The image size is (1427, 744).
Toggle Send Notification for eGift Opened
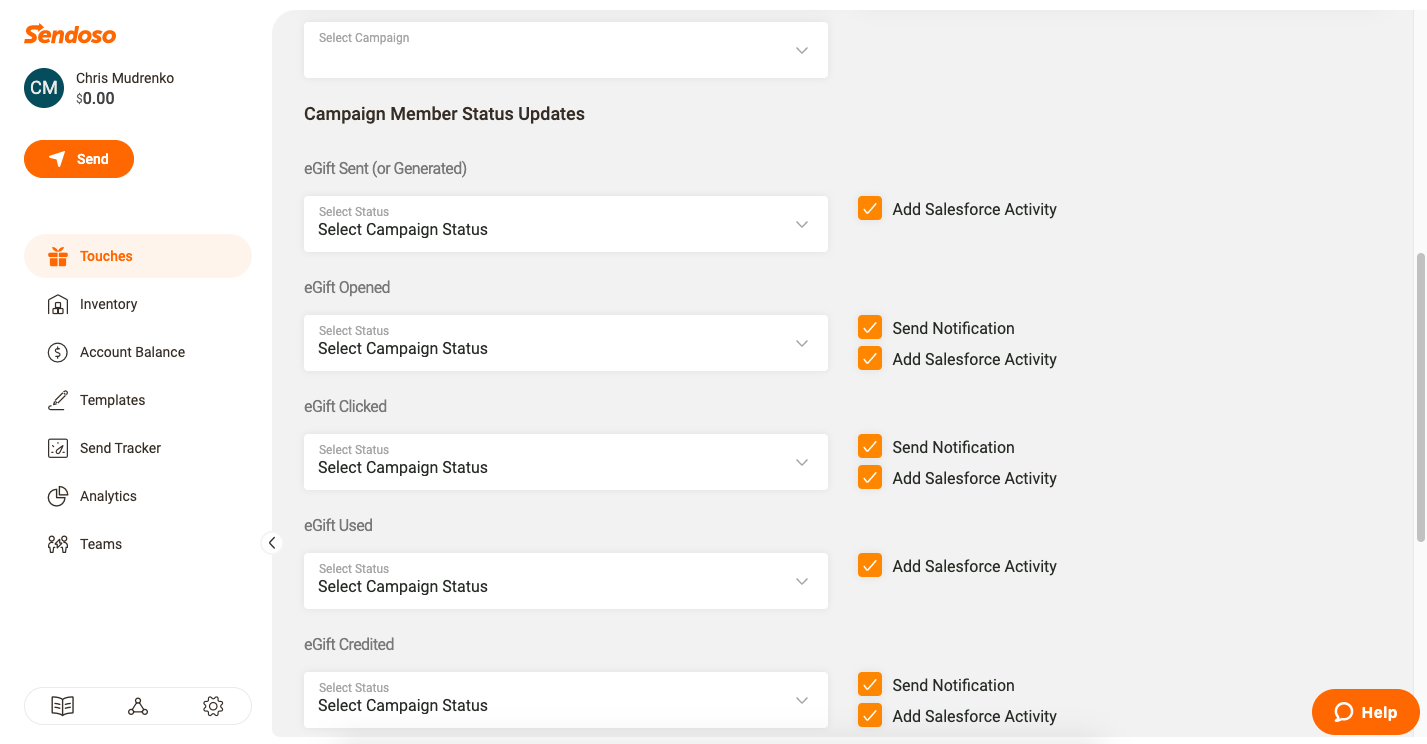click(x=870, y=328)
